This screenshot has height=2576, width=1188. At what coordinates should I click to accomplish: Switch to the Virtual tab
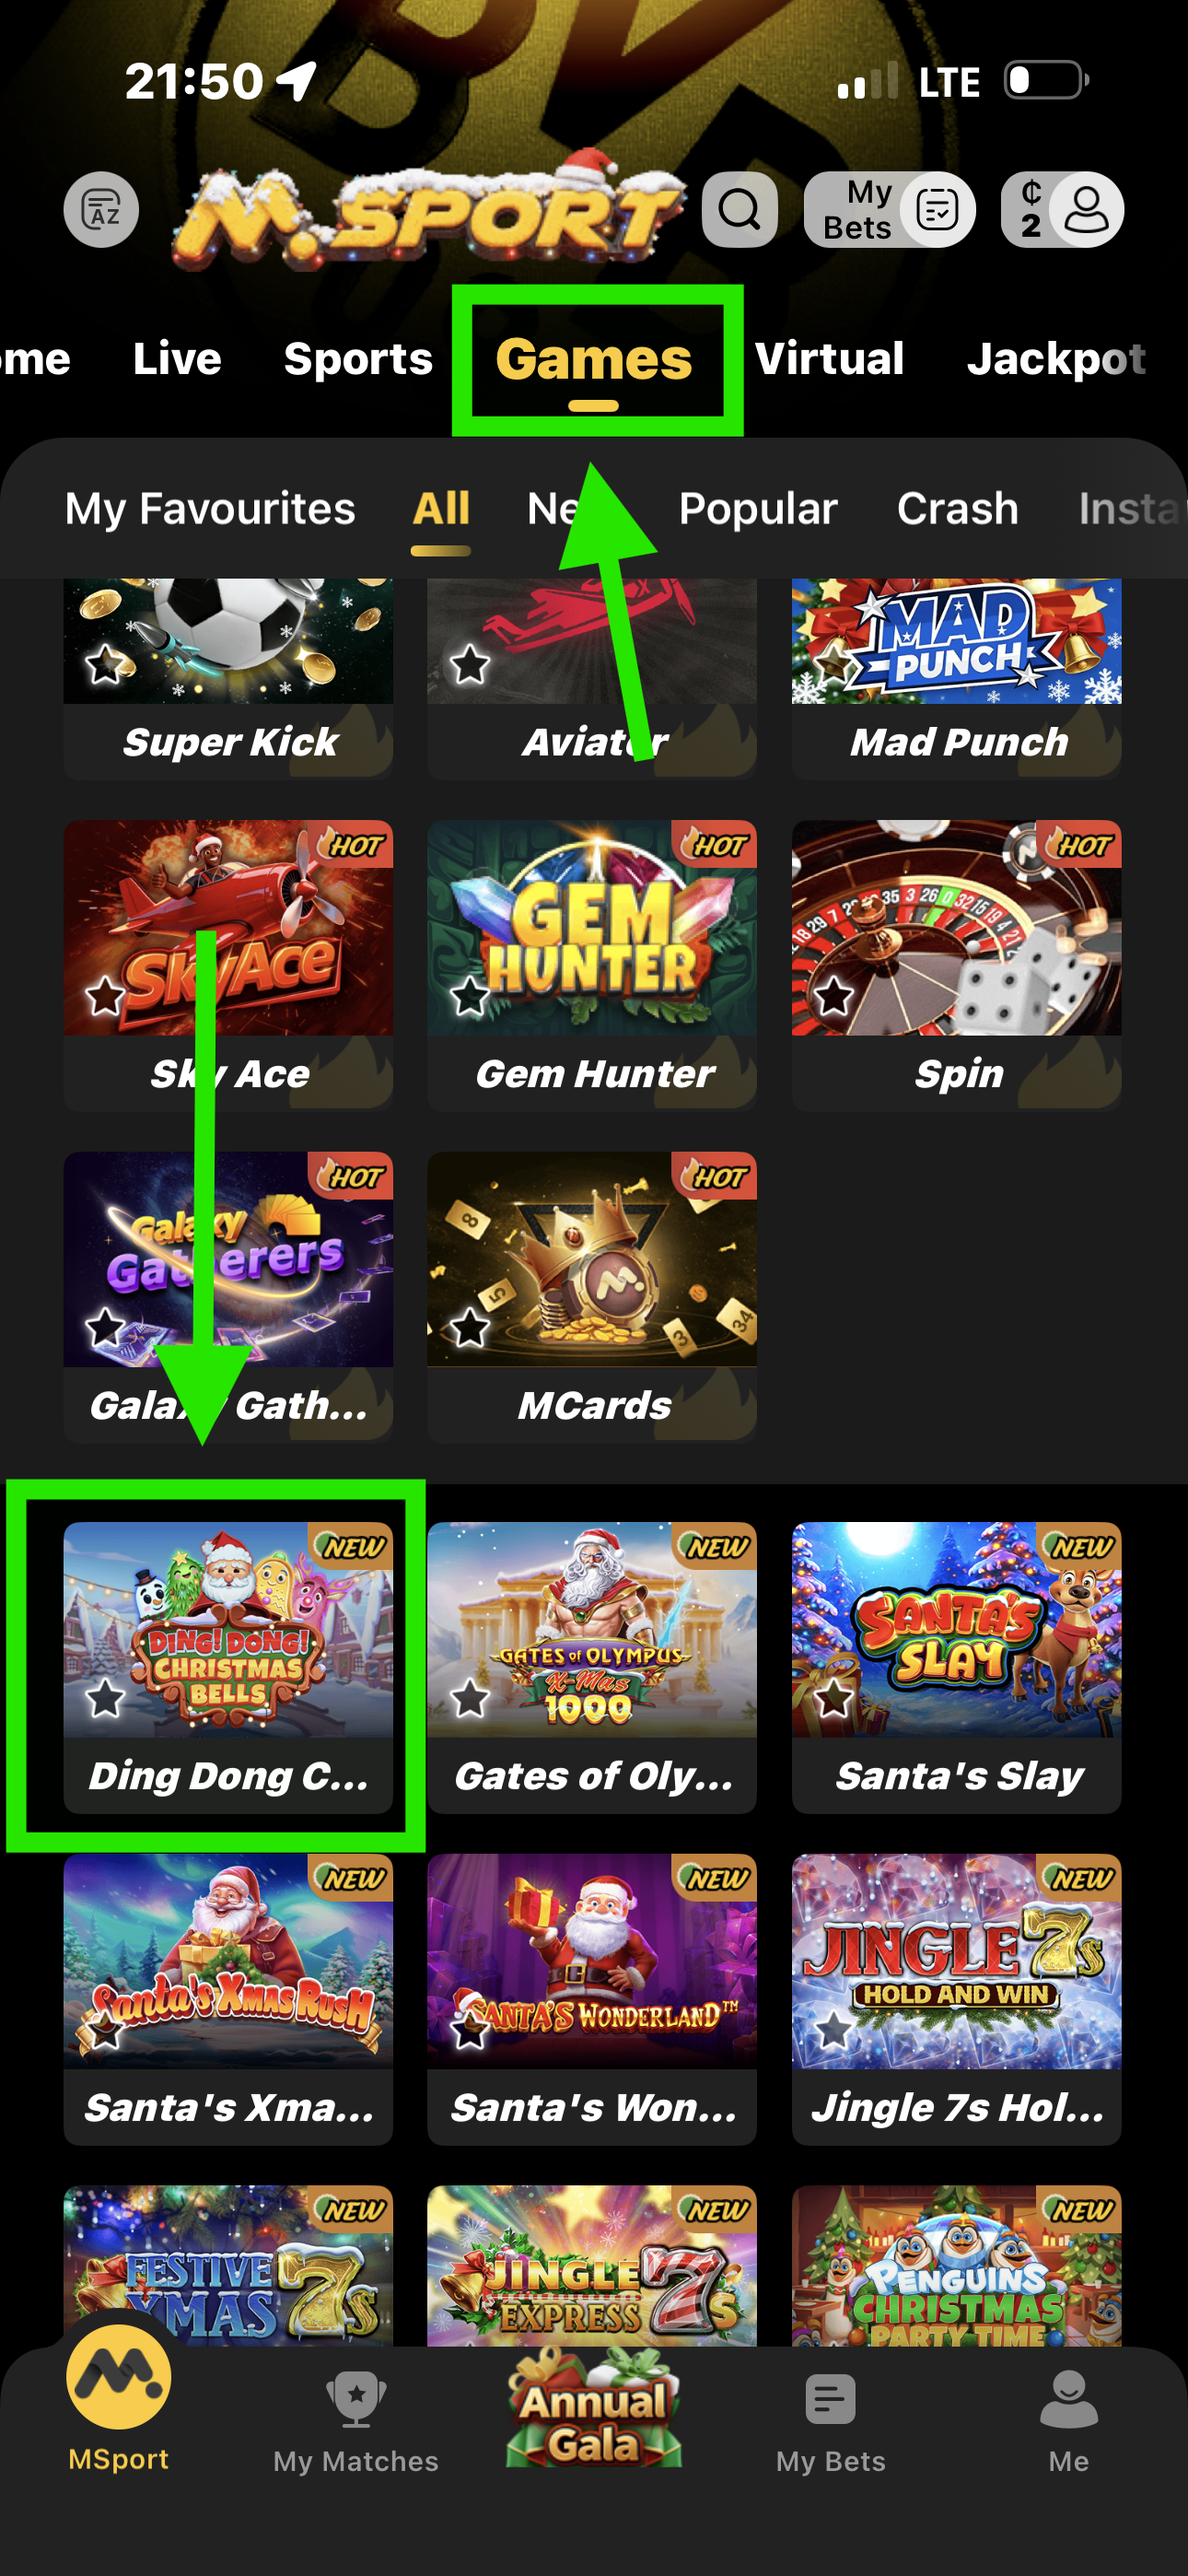pos(829,359)
